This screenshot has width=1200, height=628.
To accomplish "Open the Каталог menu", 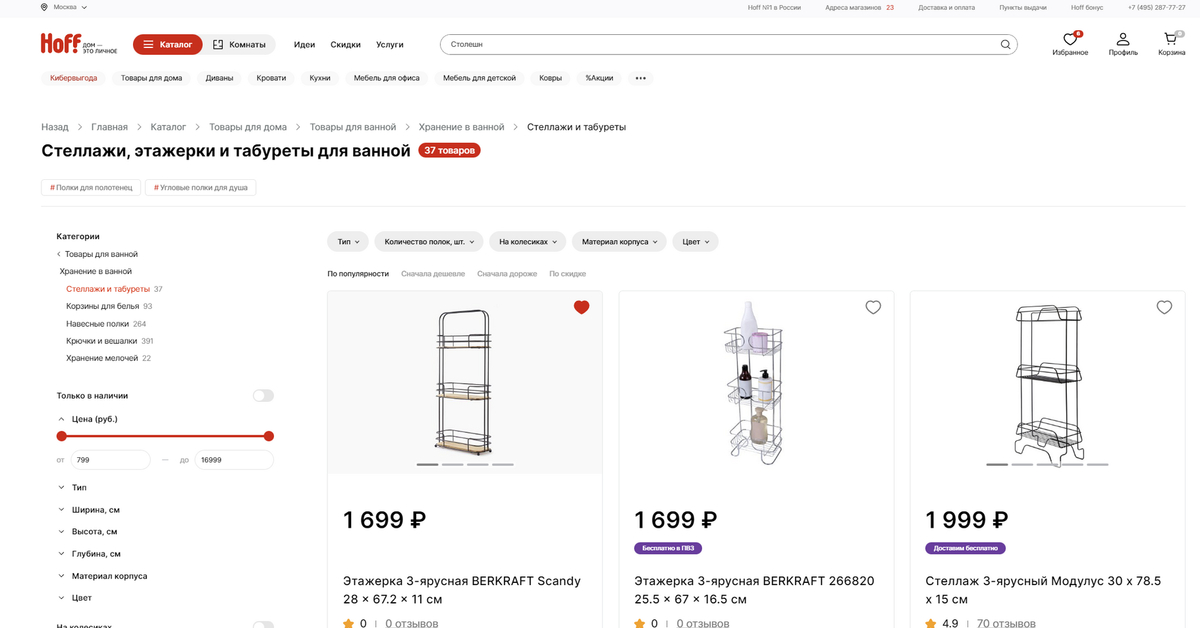I will pos(167,44).
